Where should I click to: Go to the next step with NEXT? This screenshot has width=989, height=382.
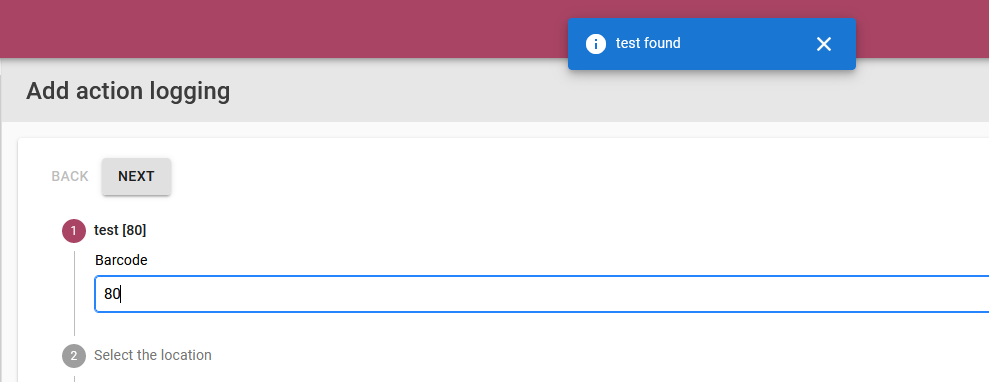tap(136, 177)
